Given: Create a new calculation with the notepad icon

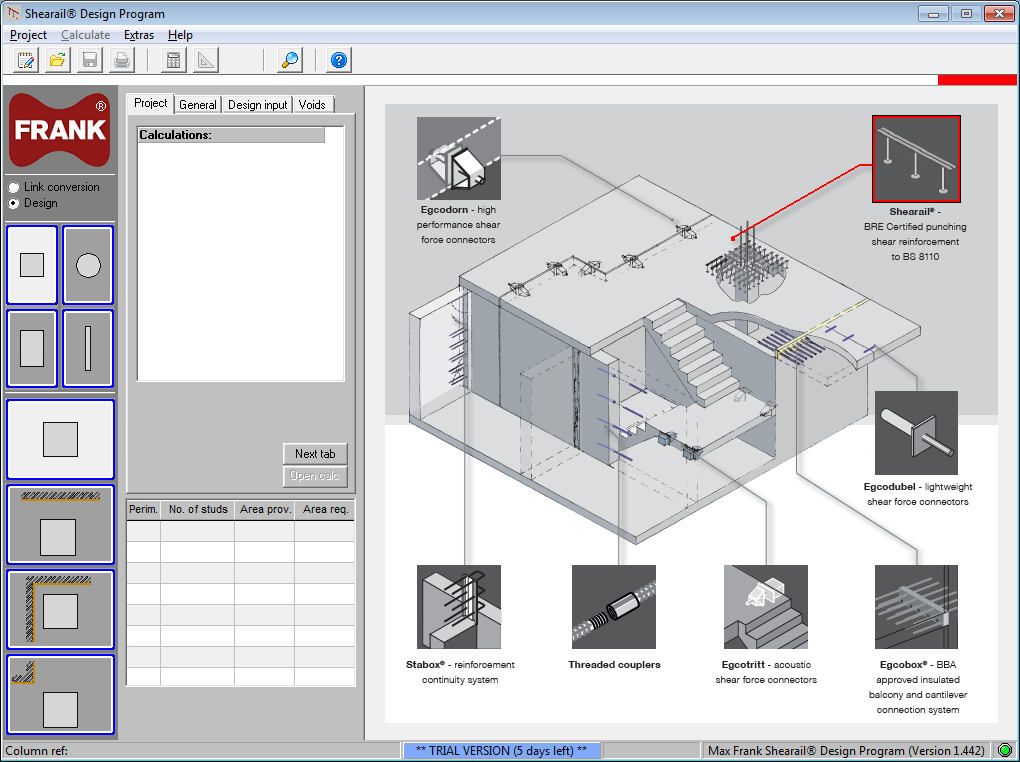Looking at the screenshot, I should point(23,59).
